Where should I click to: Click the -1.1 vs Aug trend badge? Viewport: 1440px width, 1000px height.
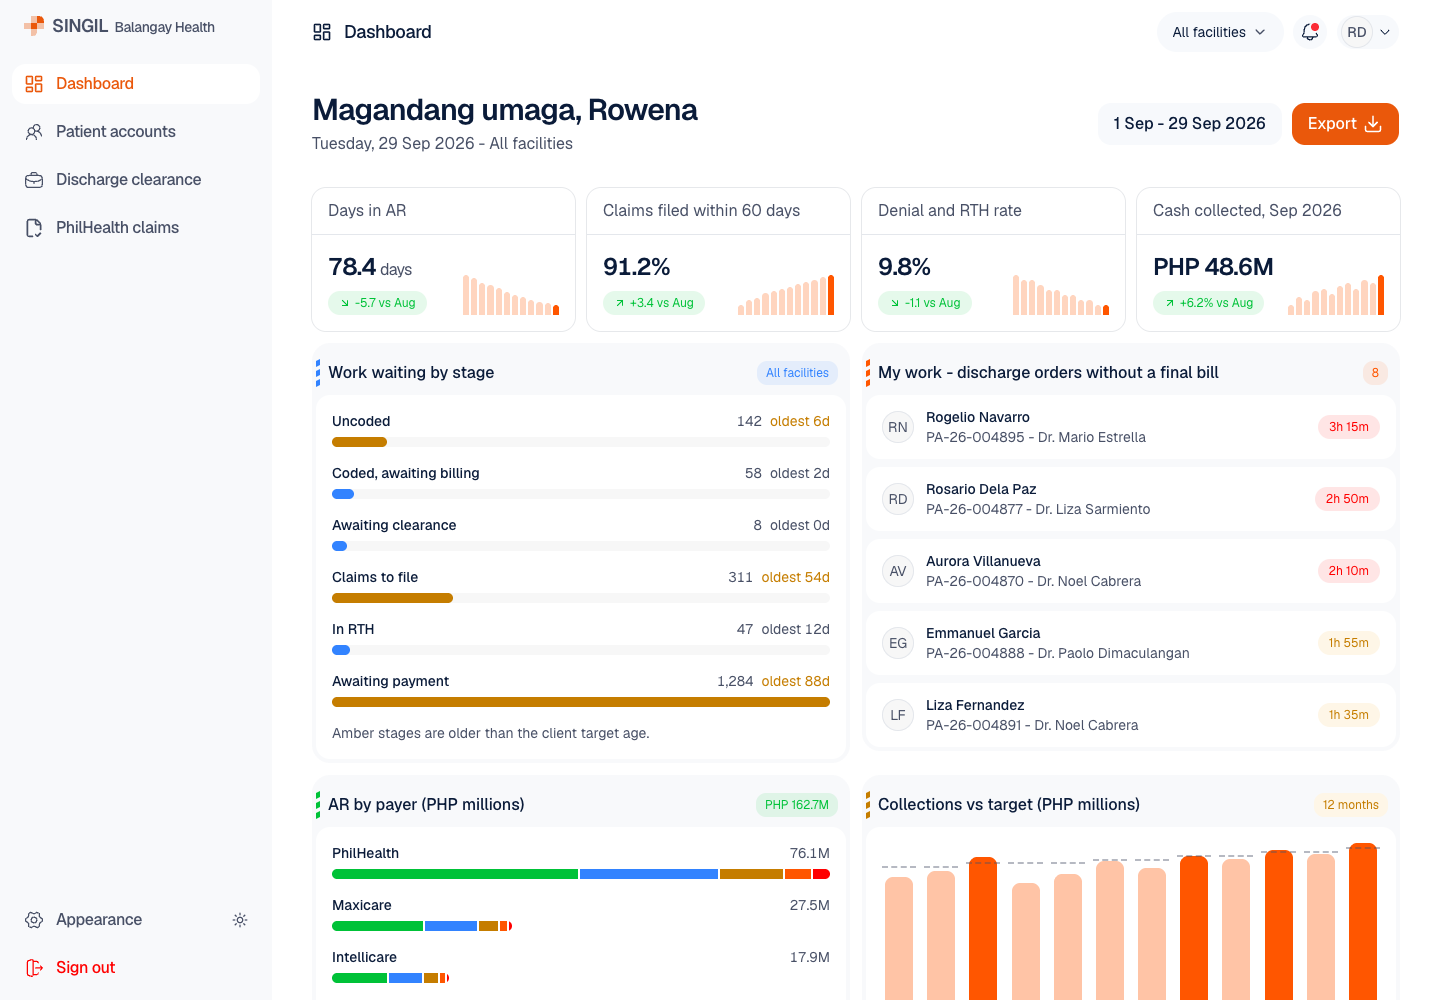tap(925, 303)
